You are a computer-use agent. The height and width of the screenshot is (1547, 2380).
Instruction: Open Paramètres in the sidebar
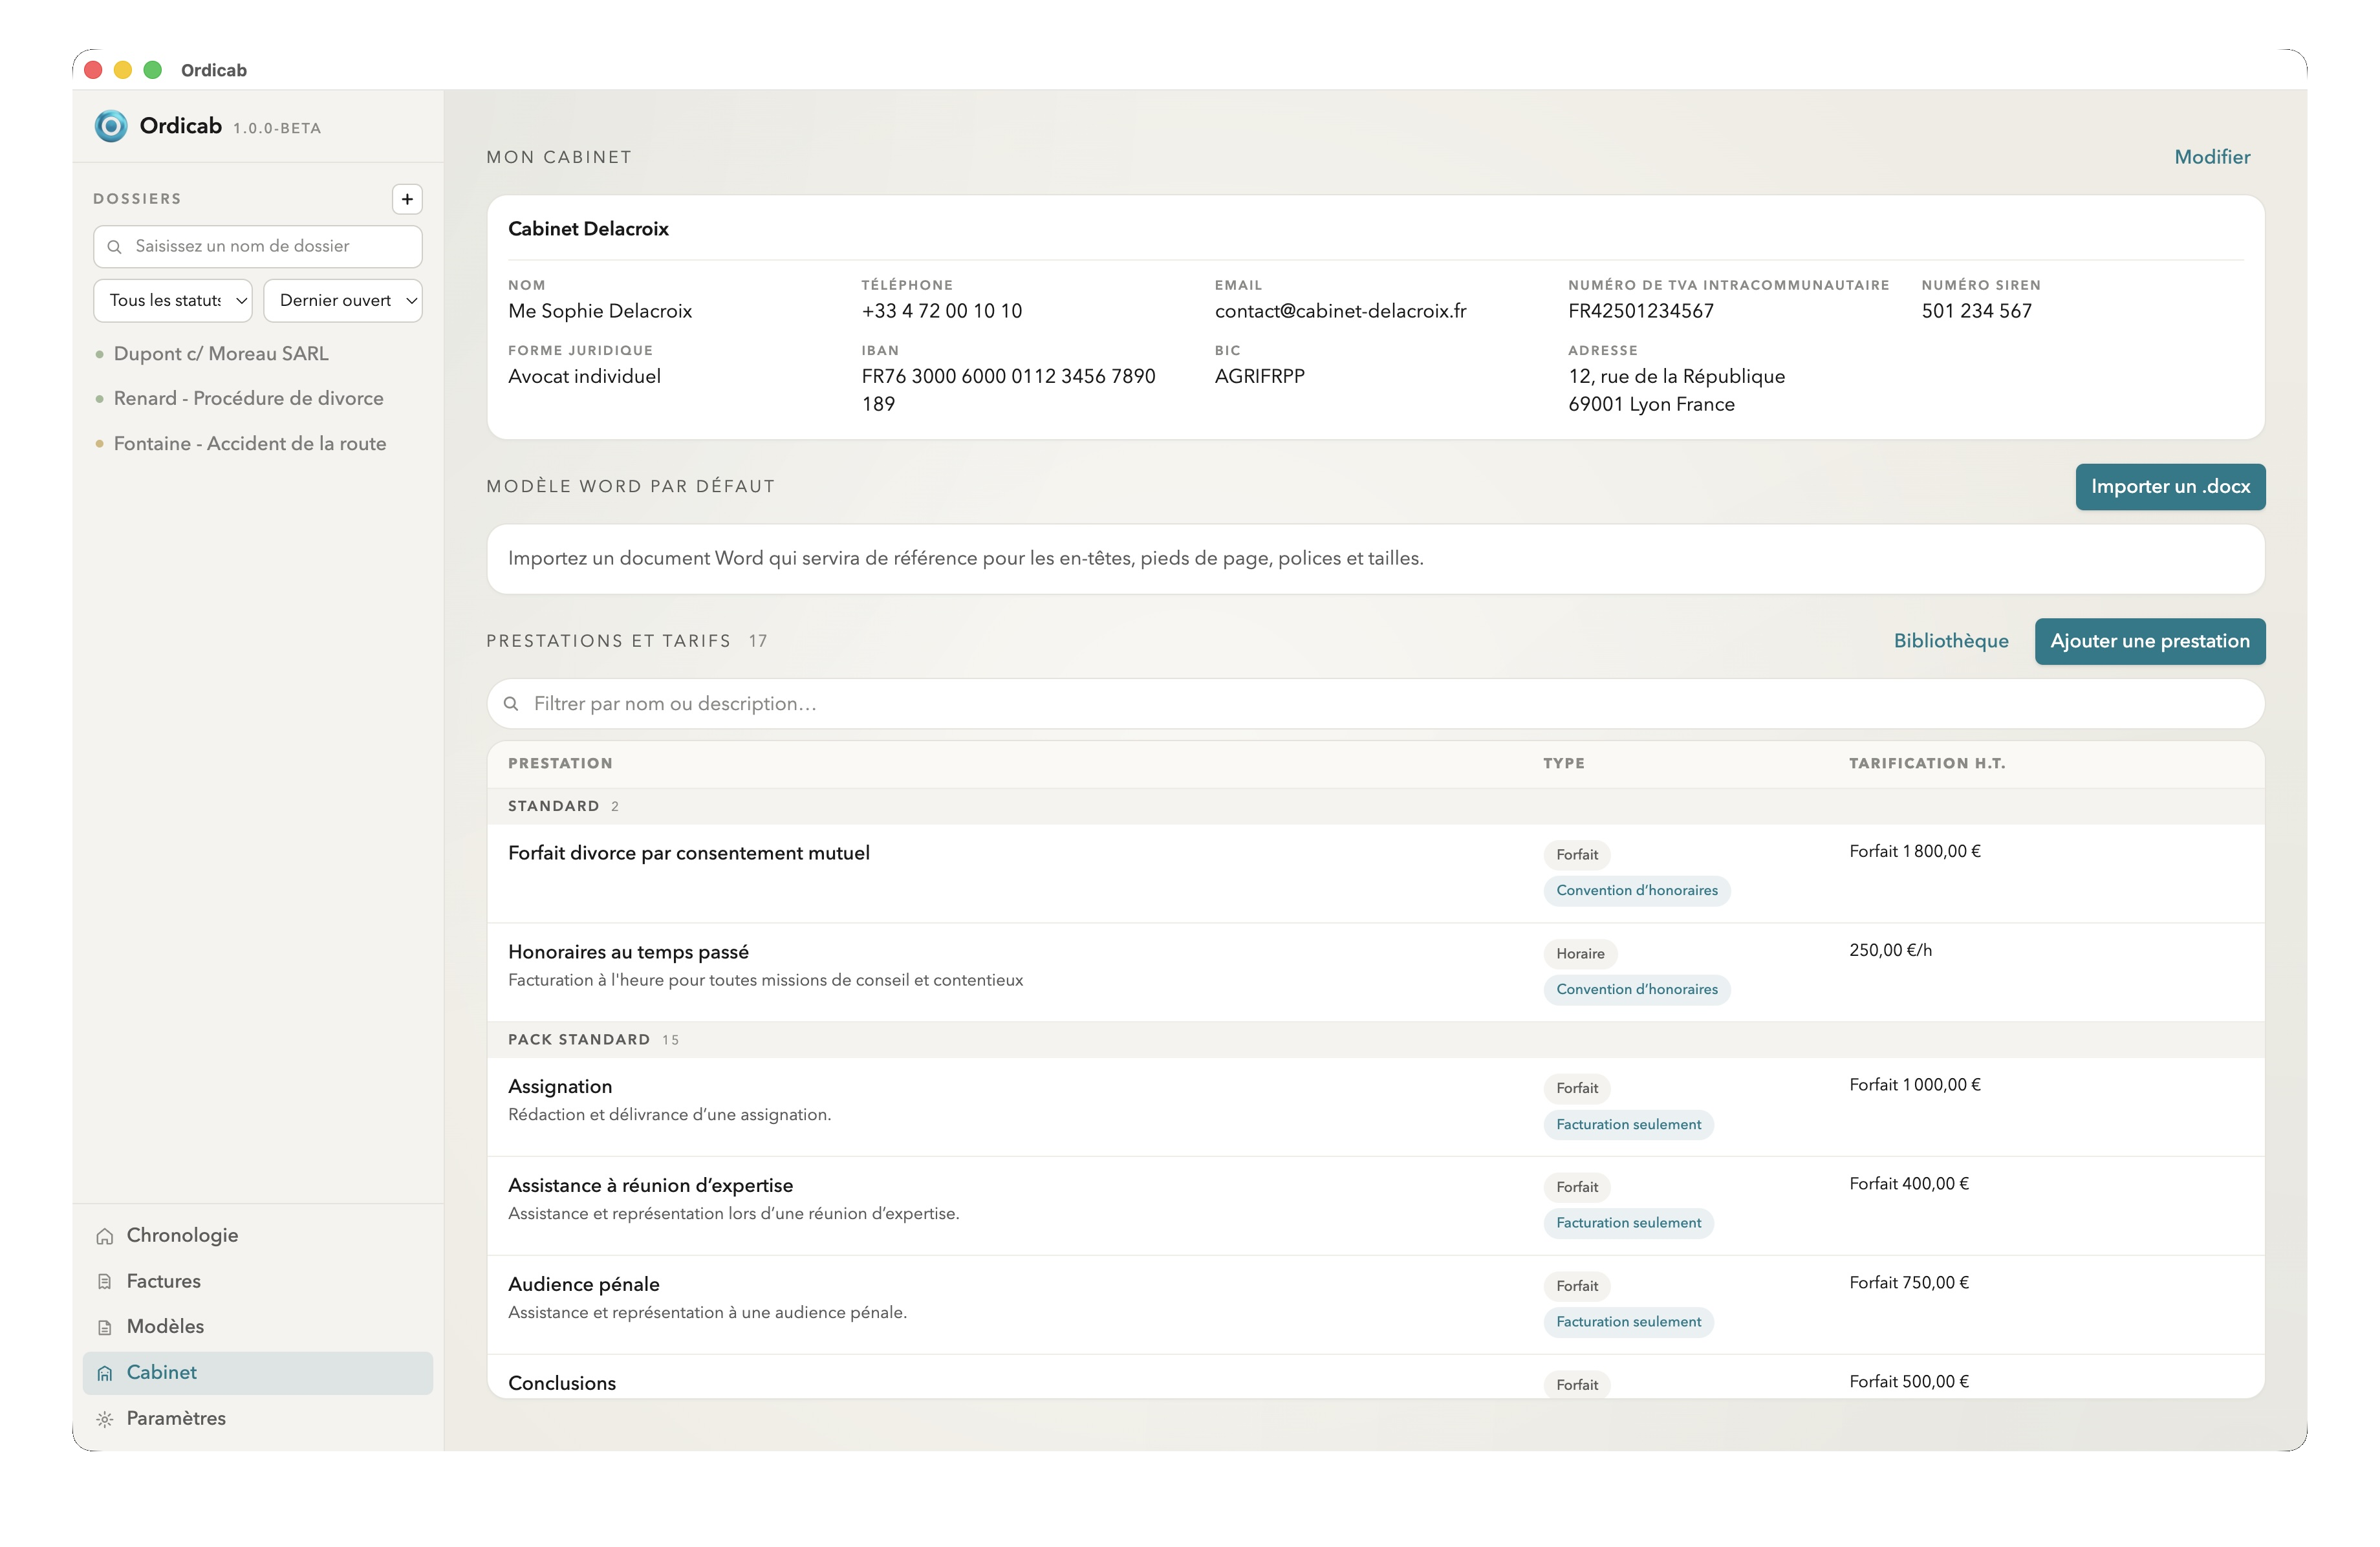click(x=258, y=1418)
